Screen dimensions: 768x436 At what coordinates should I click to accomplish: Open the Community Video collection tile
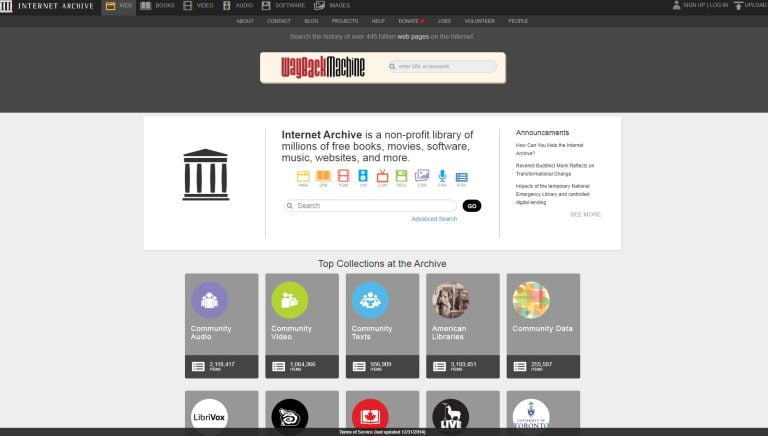pyautogui.click(x=302, y=326)
